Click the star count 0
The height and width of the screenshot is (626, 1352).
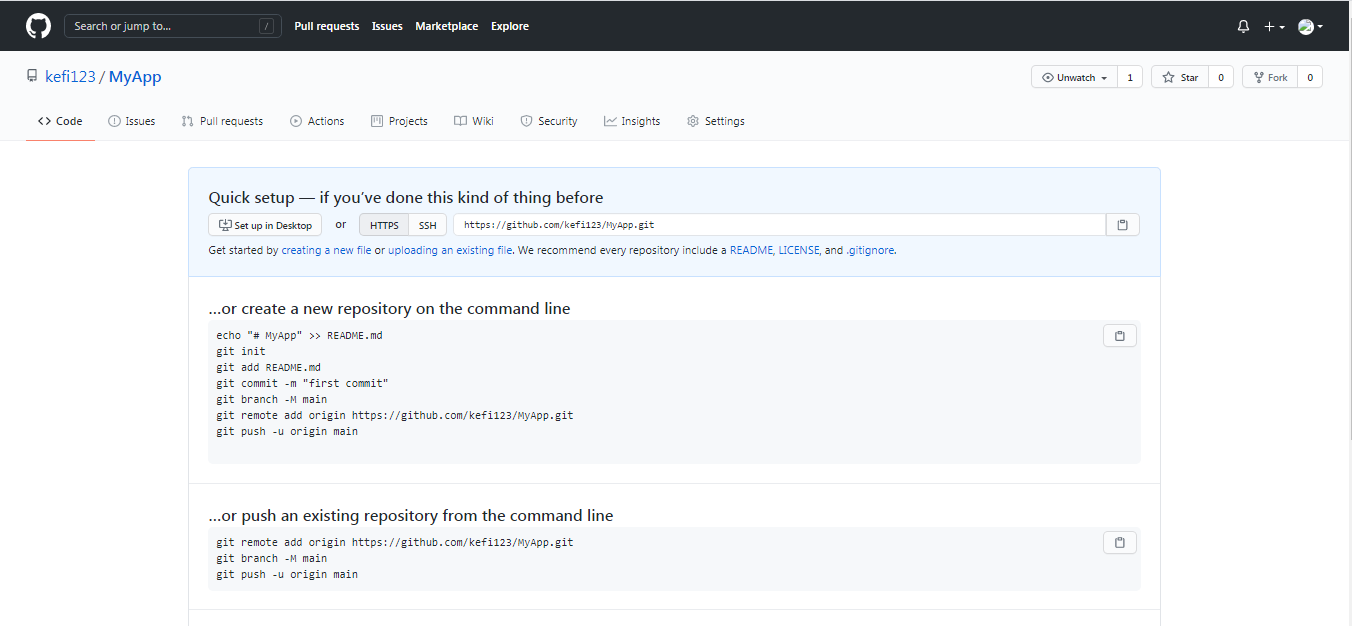[x=1221, y=77]
